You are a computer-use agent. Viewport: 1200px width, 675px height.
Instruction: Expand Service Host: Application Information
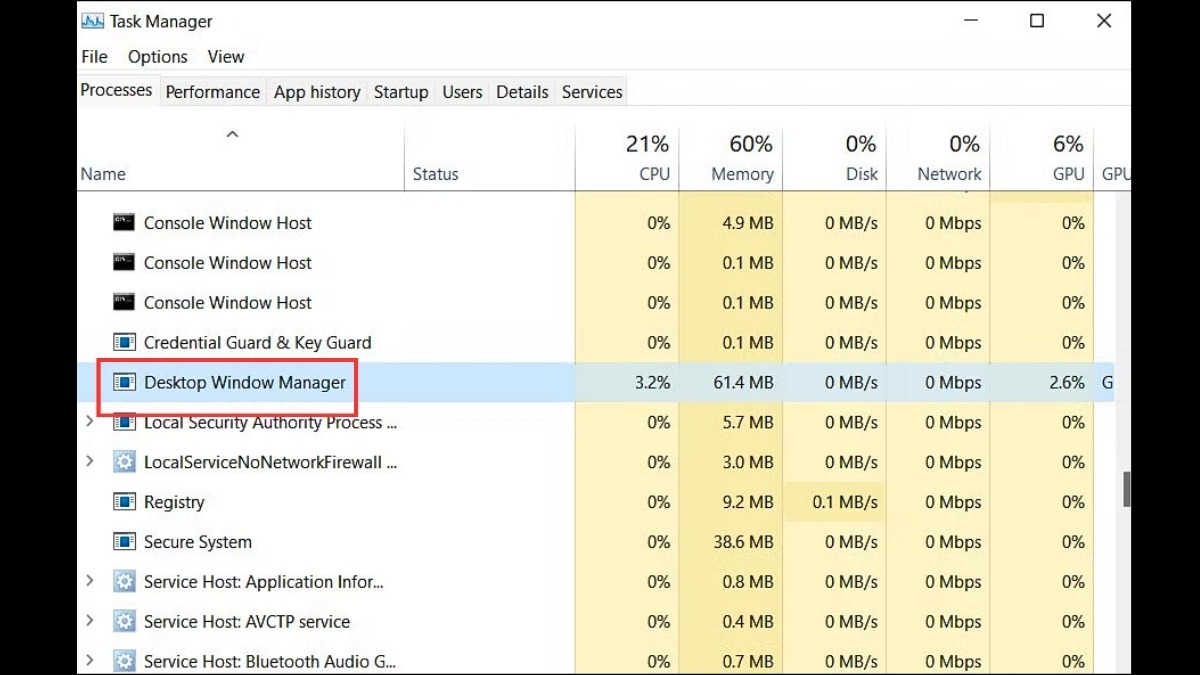(x=90, y=581)
